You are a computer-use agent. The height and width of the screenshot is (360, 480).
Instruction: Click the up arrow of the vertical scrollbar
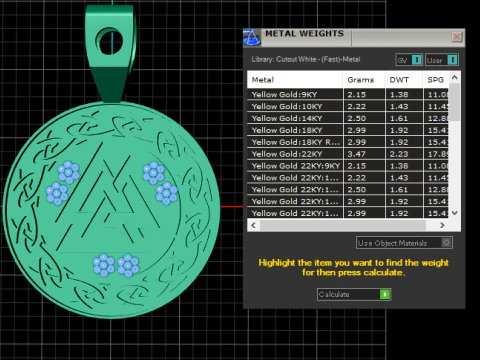point(455,77)
